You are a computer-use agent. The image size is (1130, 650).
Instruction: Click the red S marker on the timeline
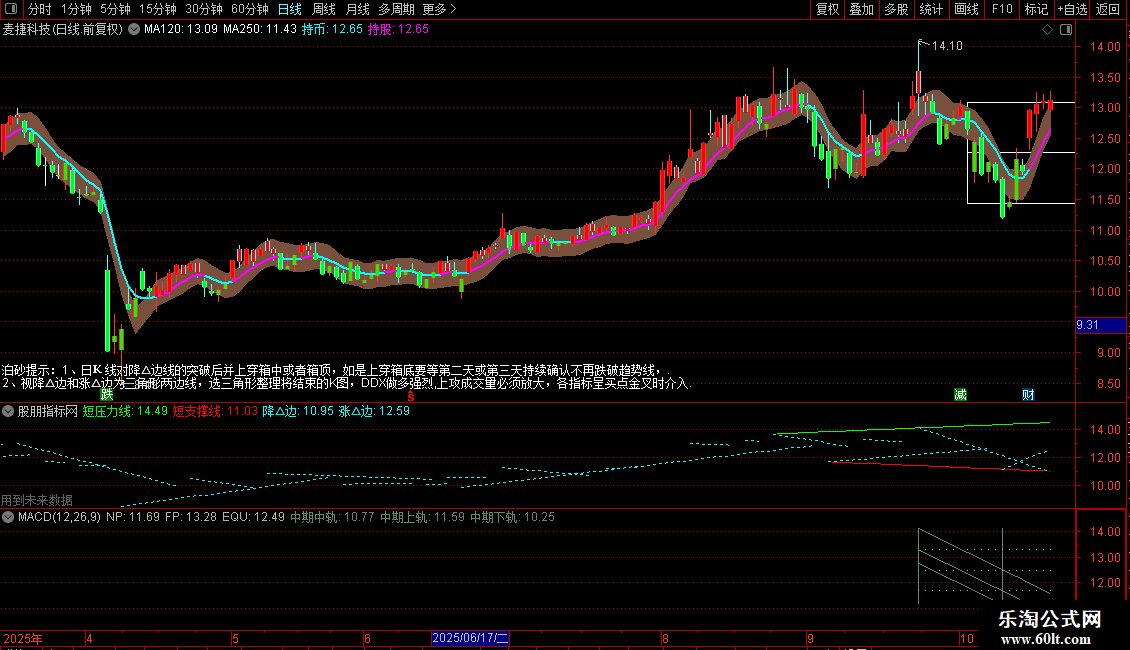pos(411,397)
